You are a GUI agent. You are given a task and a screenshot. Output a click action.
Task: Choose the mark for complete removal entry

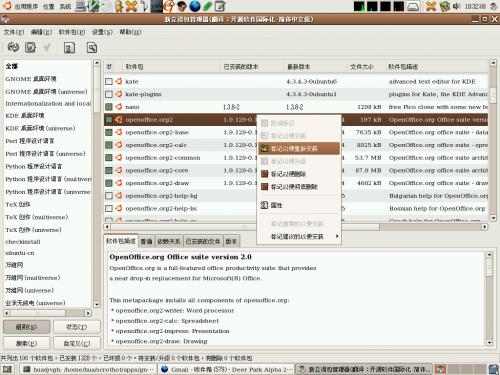tap(299, 186)
